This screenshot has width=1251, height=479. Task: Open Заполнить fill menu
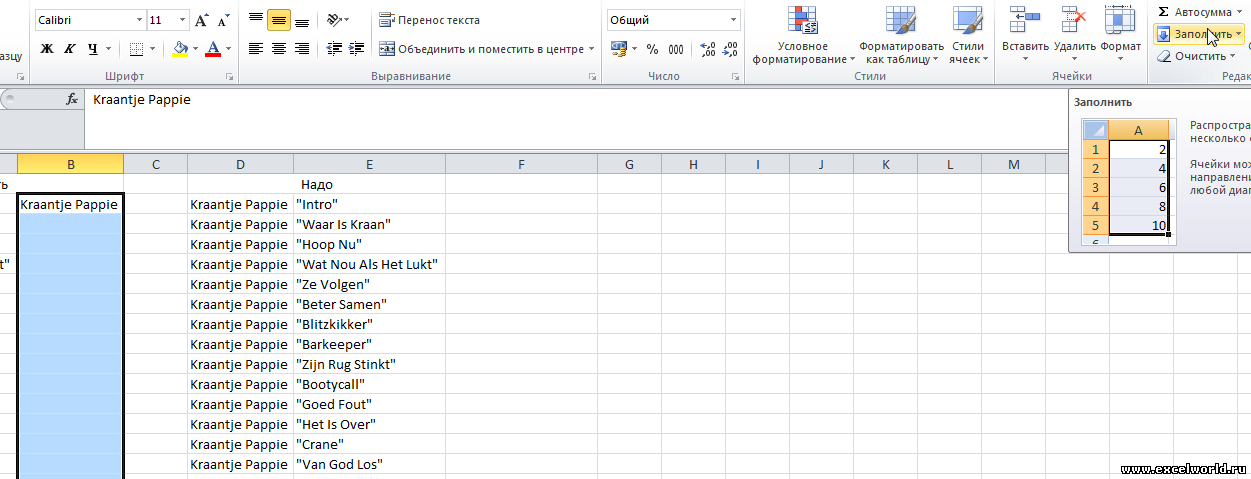click(1199, 33)
